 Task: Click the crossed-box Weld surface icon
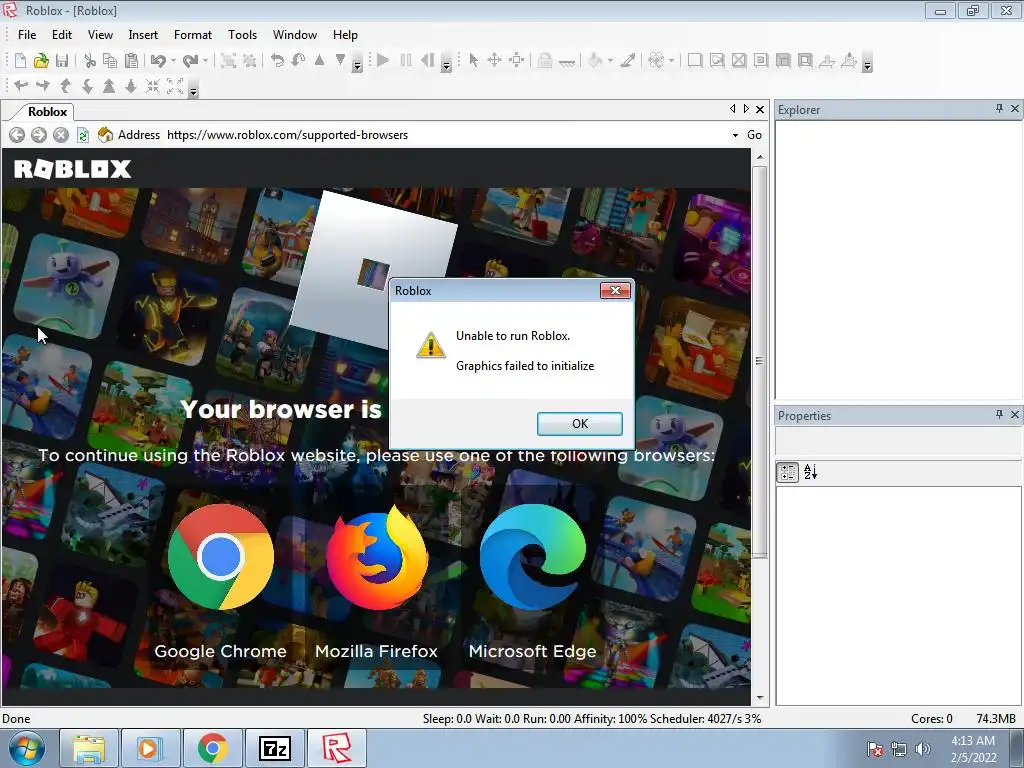tap(739, 61)
